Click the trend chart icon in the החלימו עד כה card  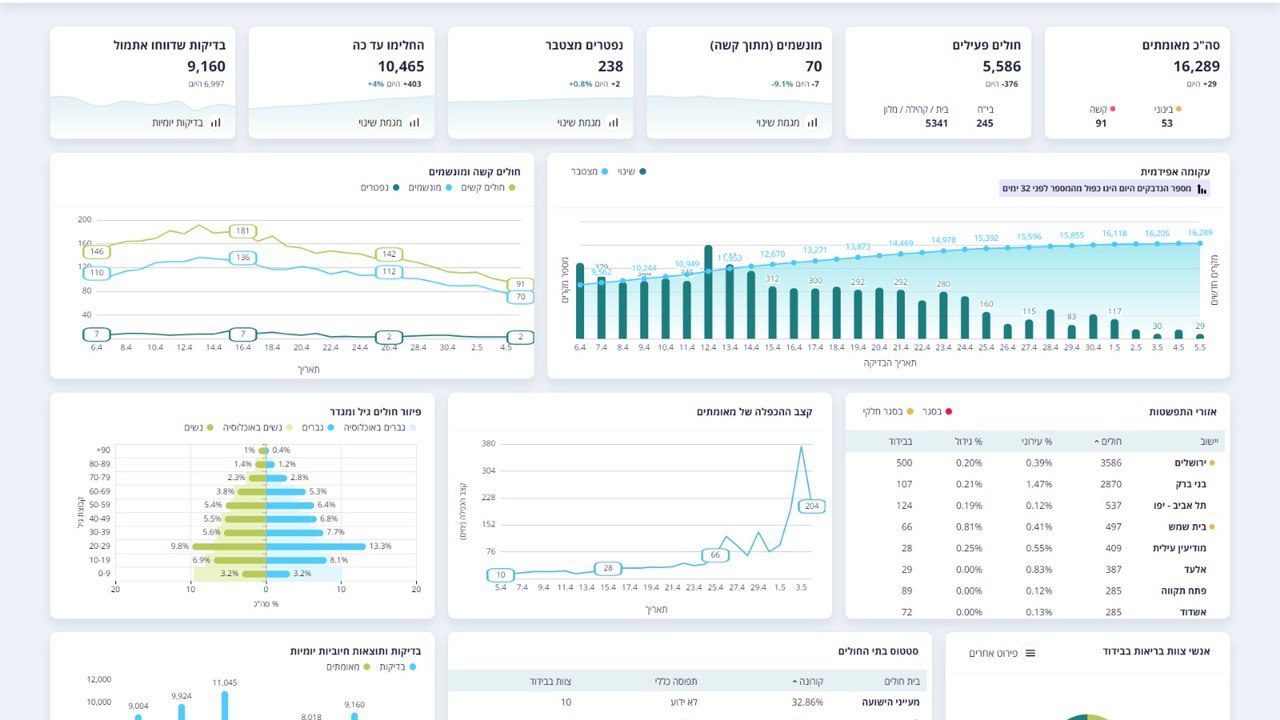[415, 123]
